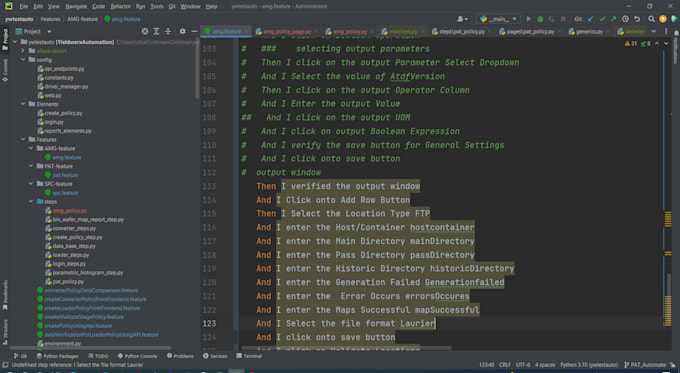
Task: Select opened file in Project panel
Action: (x=145, y=32)
